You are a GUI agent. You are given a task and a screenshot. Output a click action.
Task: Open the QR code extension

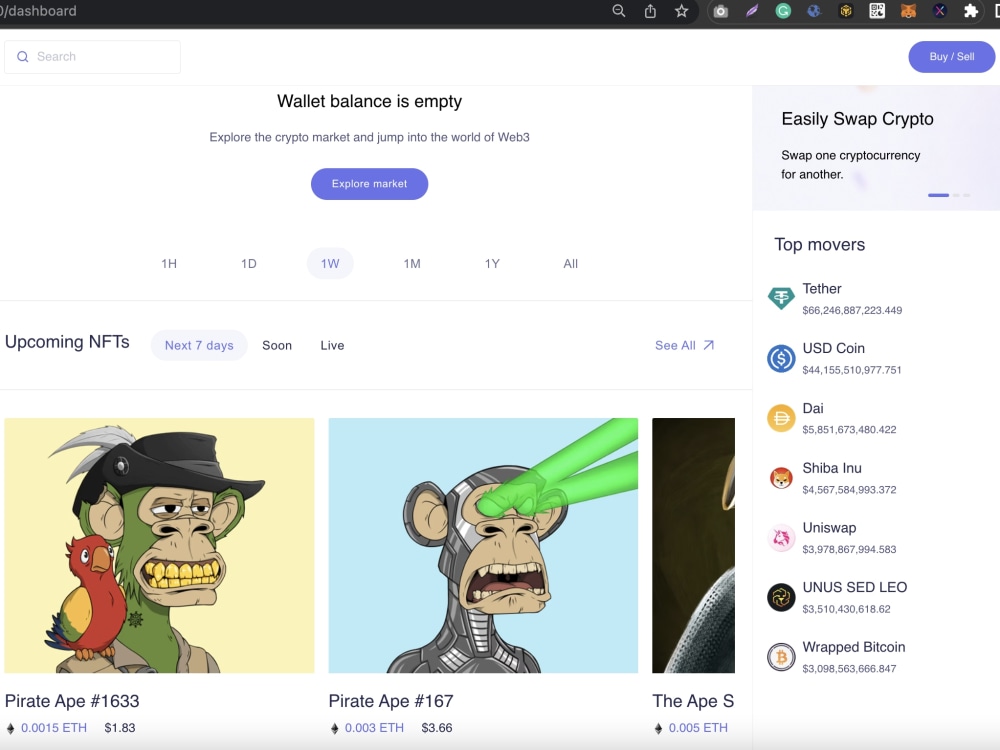point(877,11)
